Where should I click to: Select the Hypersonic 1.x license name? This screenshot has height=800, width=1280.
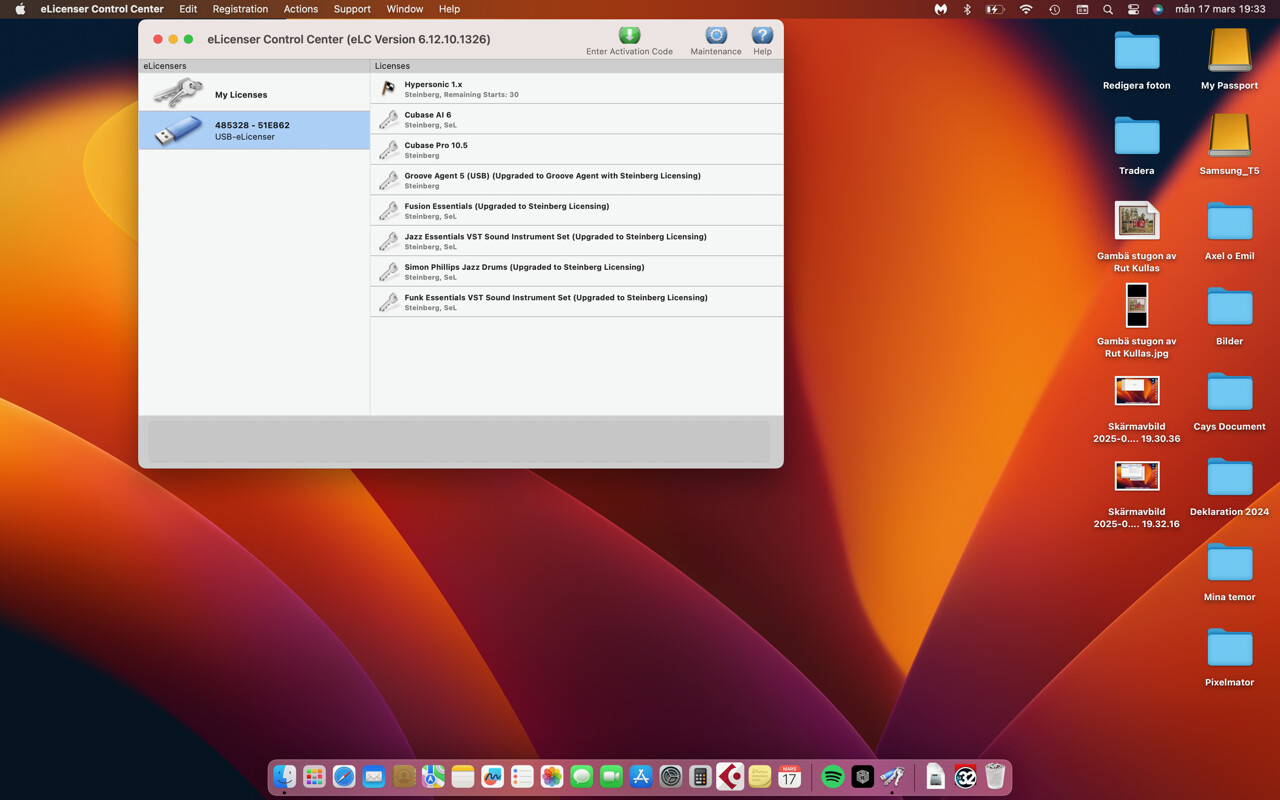(433, 85)
